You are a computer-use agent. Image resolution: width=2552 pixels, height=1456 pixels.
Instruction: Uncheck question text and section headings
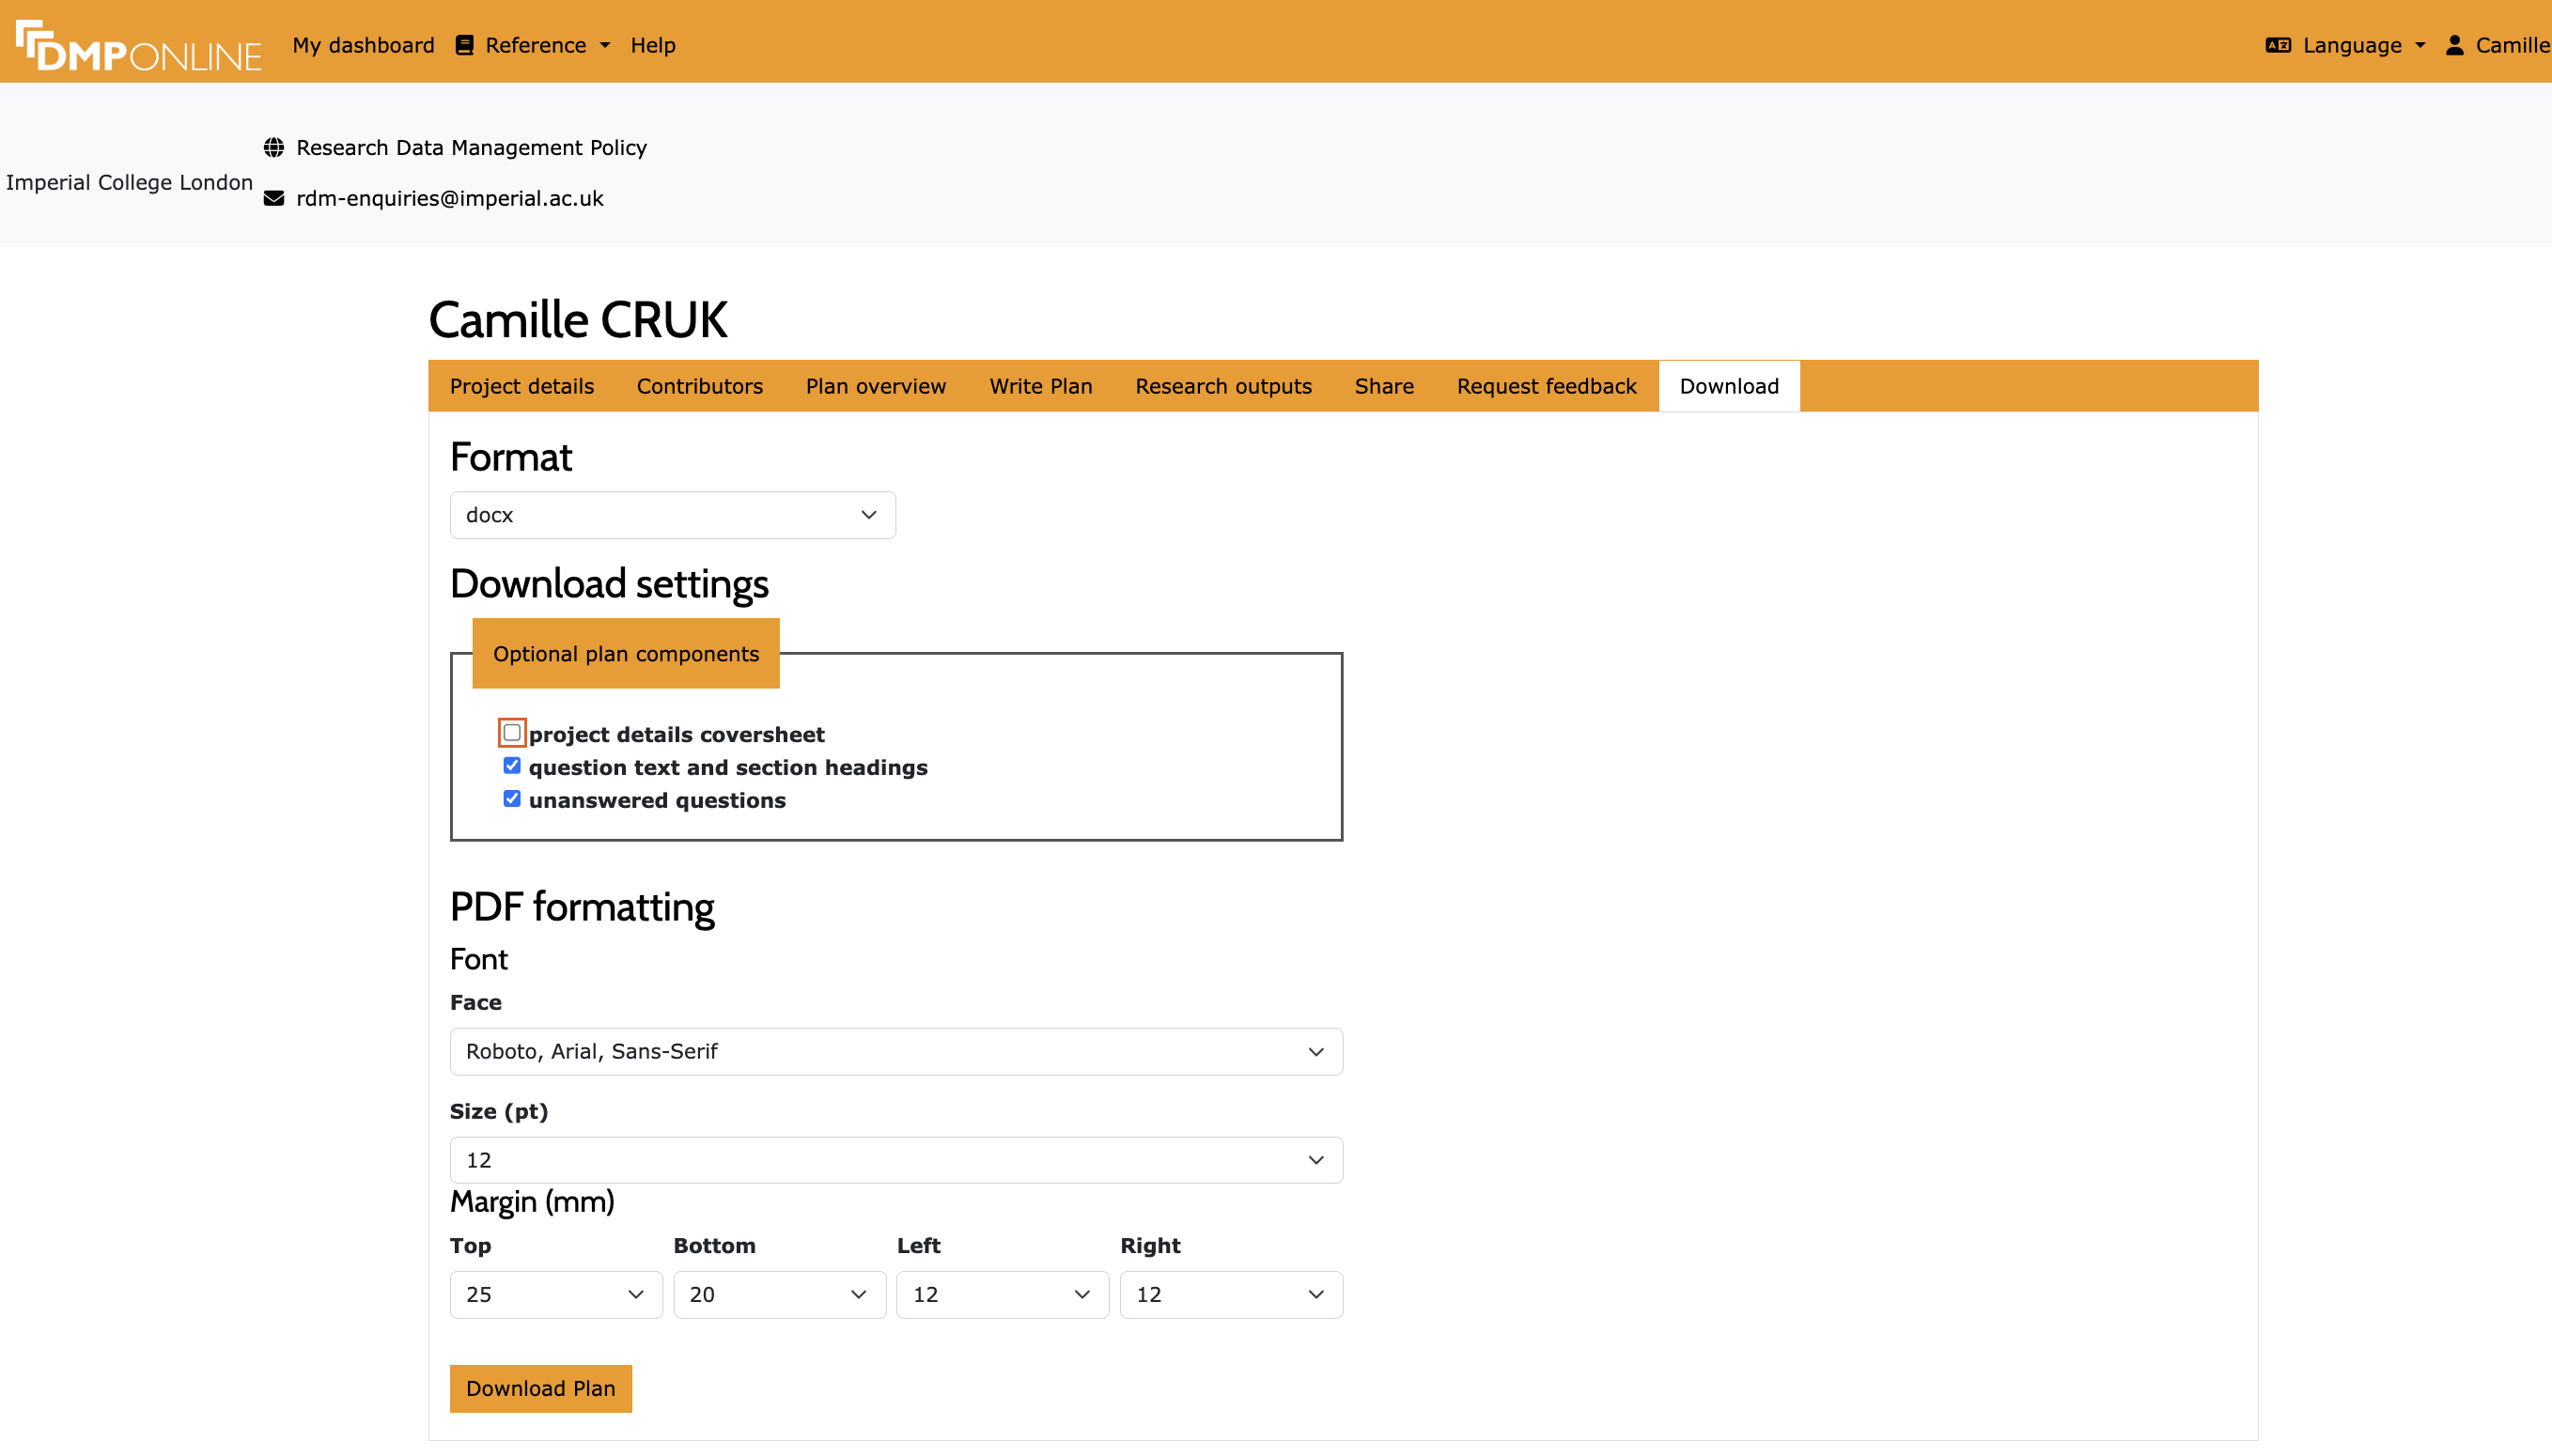pyautogui.click(x=512, y=766)
